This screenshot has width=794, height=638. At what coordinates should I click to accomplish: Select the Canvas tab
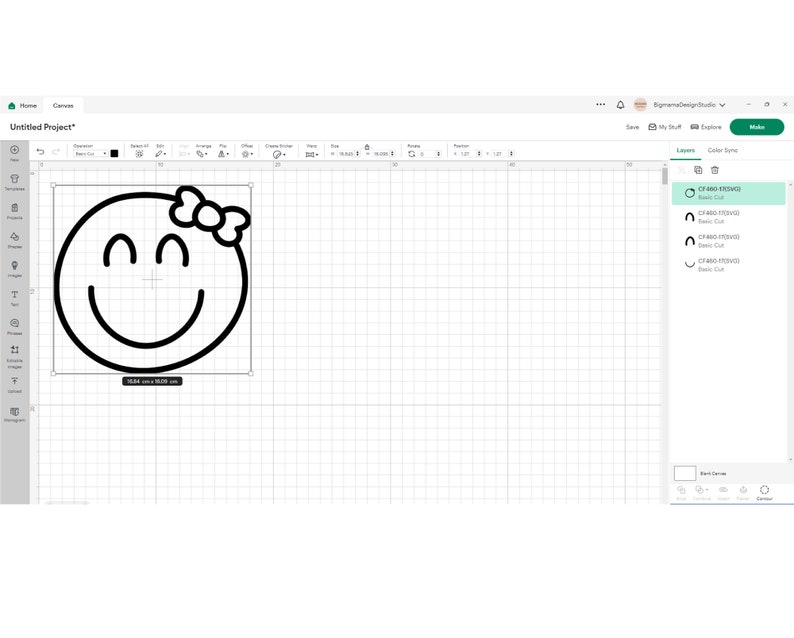pos(63,105)
